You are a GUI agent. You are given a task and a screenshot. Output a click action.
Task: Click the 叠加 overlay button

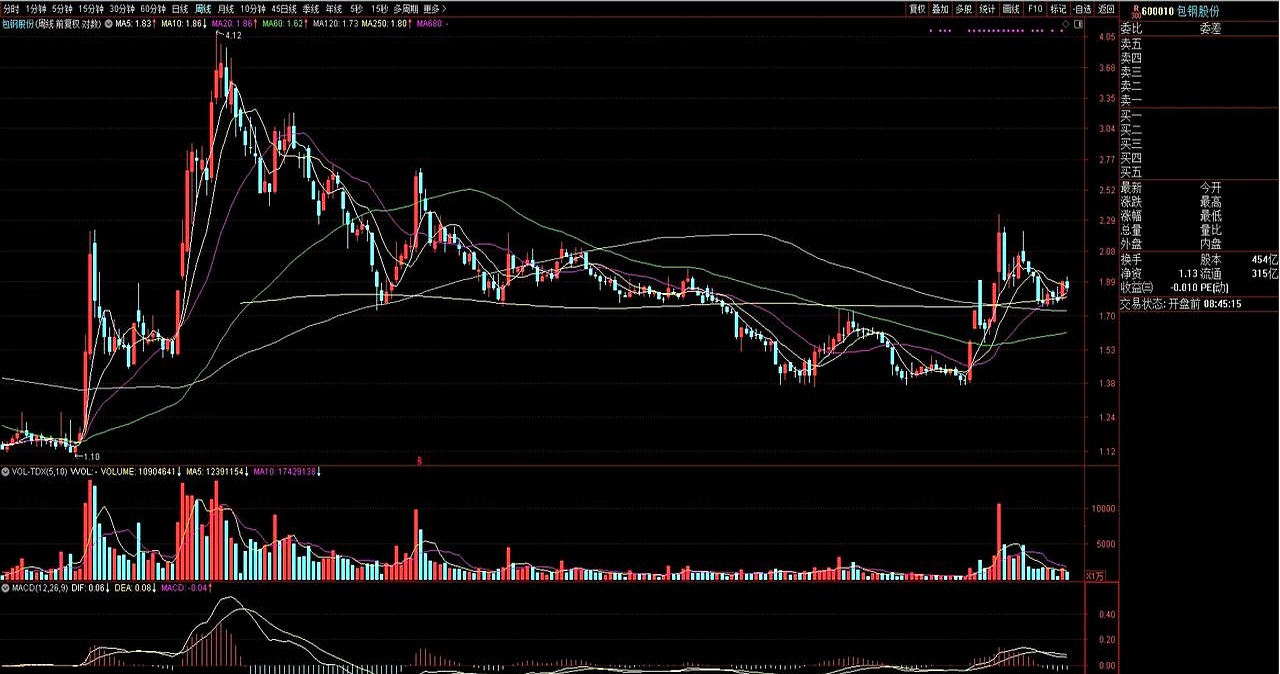point(940,8)
